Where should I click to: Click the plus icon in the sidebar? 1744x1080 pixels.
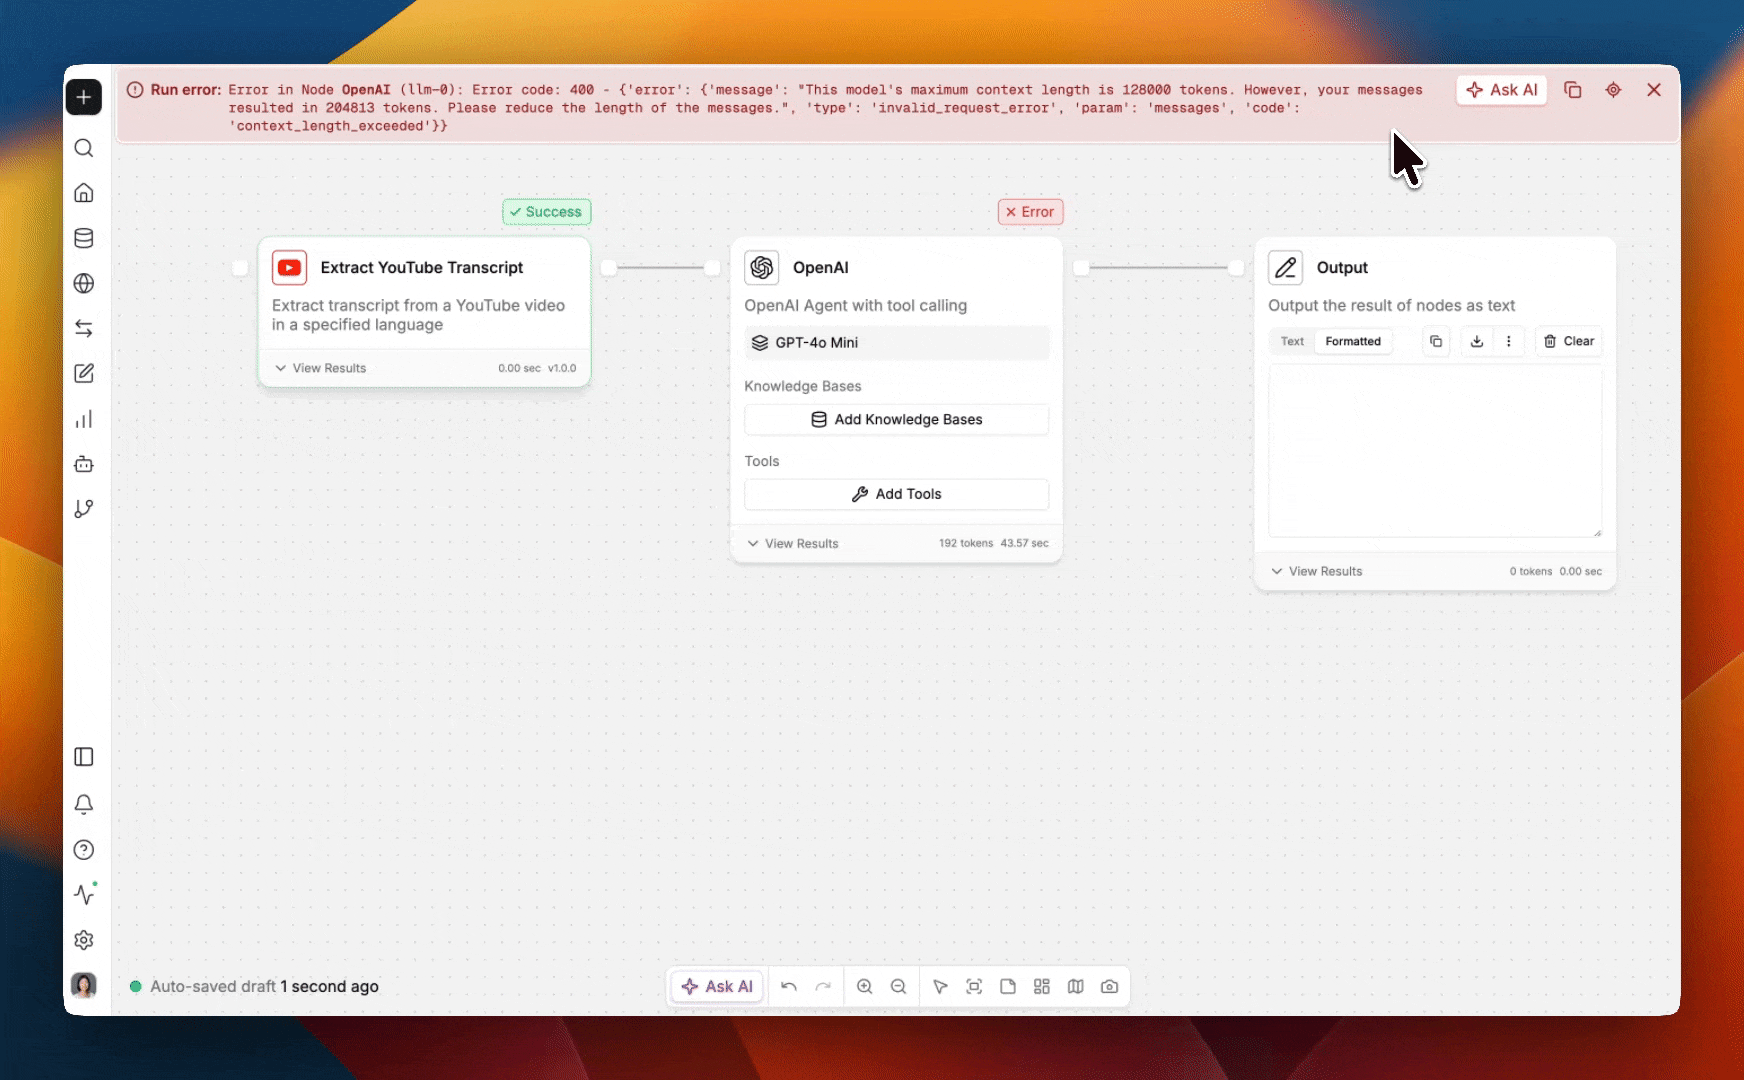pyautogui.click(x=84, y=97)
